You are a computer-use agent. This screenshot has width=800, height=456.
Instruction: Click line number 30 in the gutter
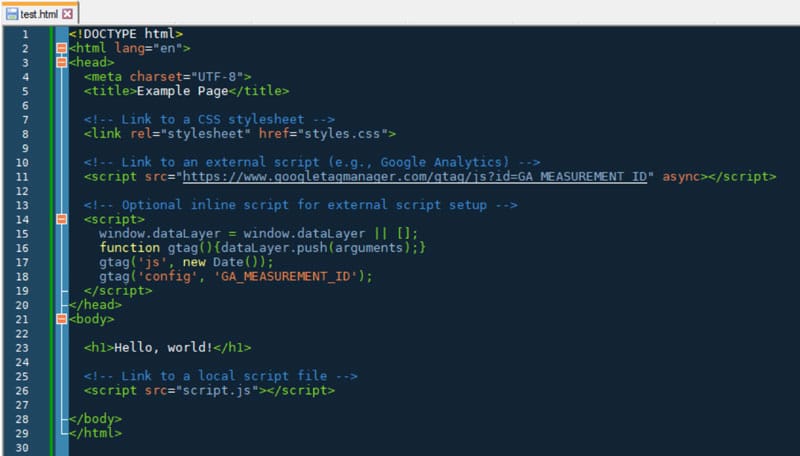[22, 448]
